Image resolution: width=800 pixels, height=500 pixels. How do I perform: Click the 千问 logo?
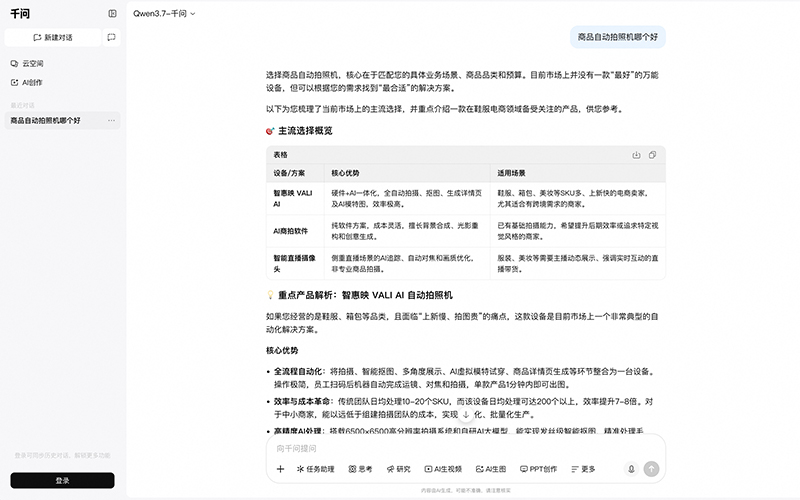(x=20, y=14)
